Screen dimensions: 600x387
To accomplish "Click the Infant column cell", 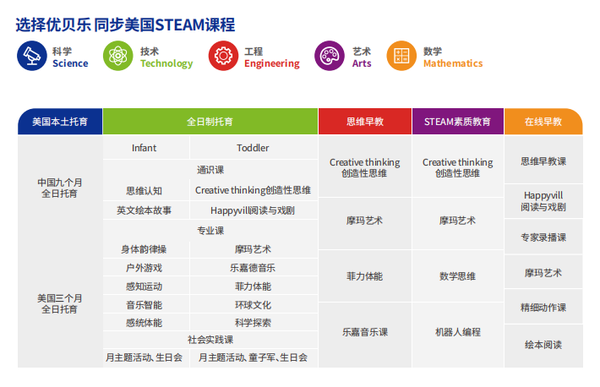I will [x=145, y=148].
